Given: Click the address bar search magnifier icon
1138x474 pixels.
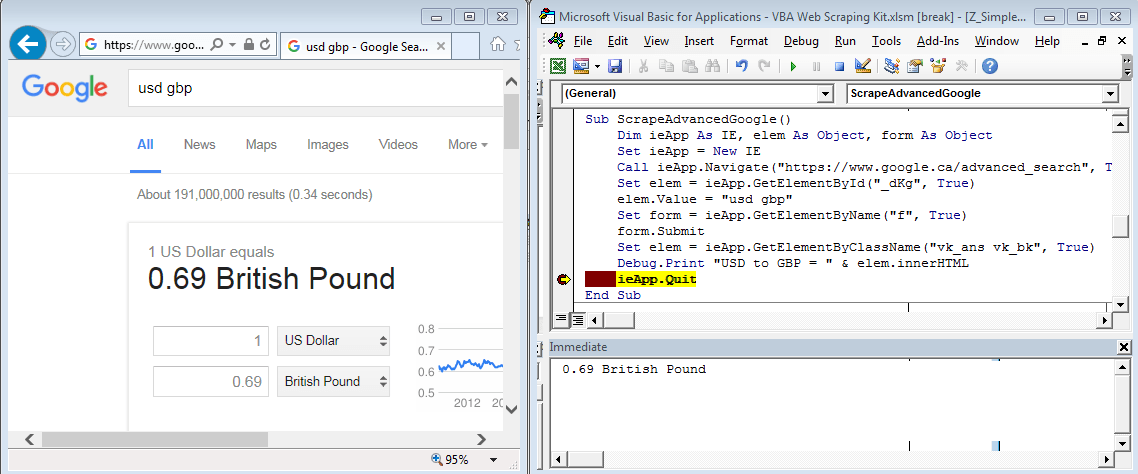Looking at the screenshot, I should click(x=216, y=45).
